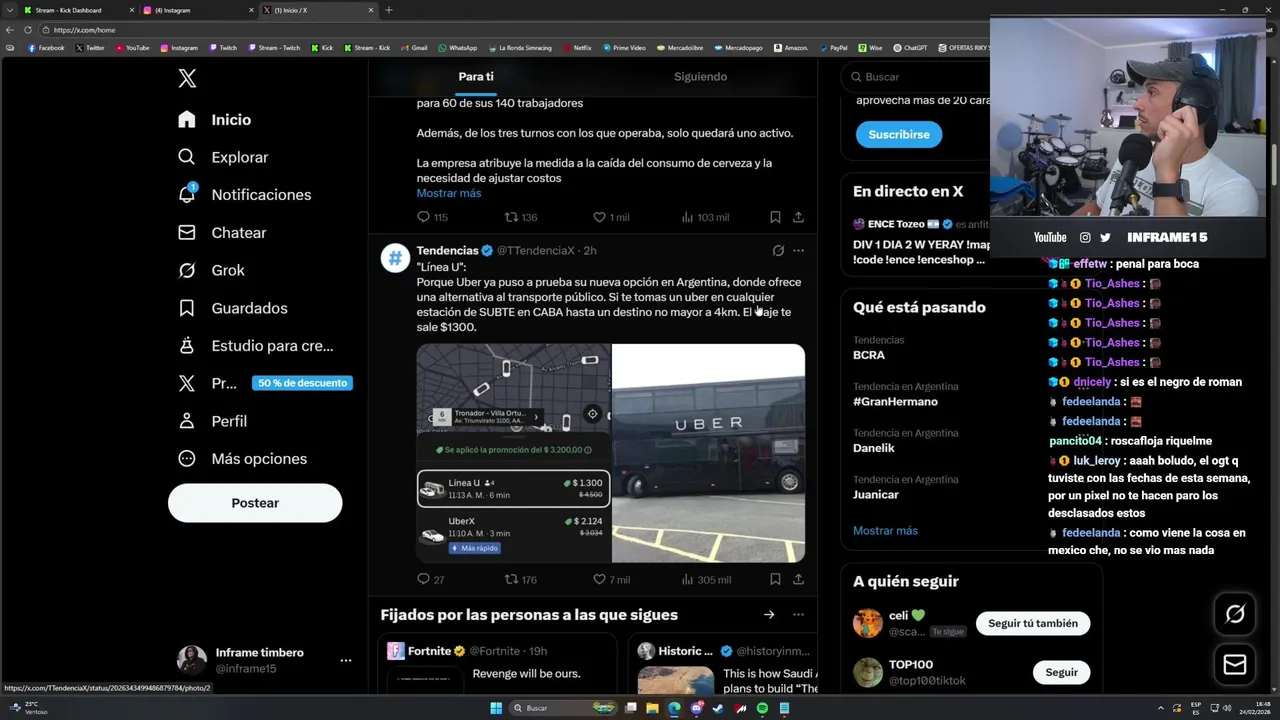This screenshot has width=1280, height=720.
Task: Bookmark the Tendencias Uber post
Action: tap(775, 579)
